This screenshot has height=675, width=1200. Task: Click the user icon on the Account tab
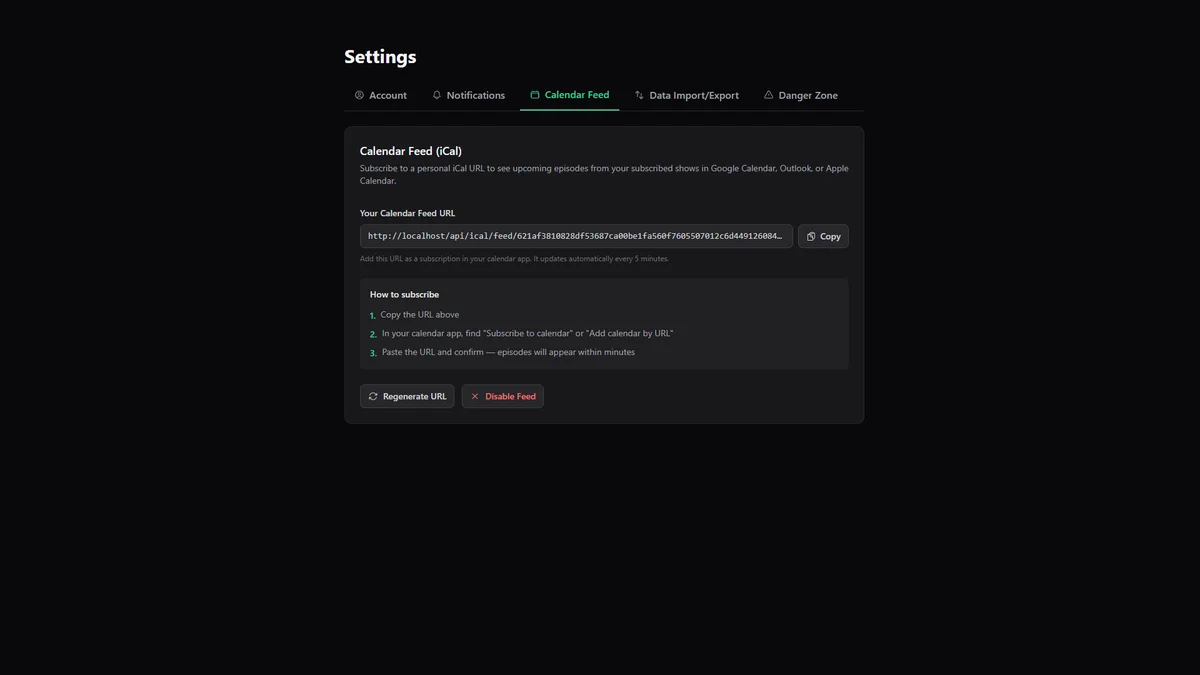[359, 95]
